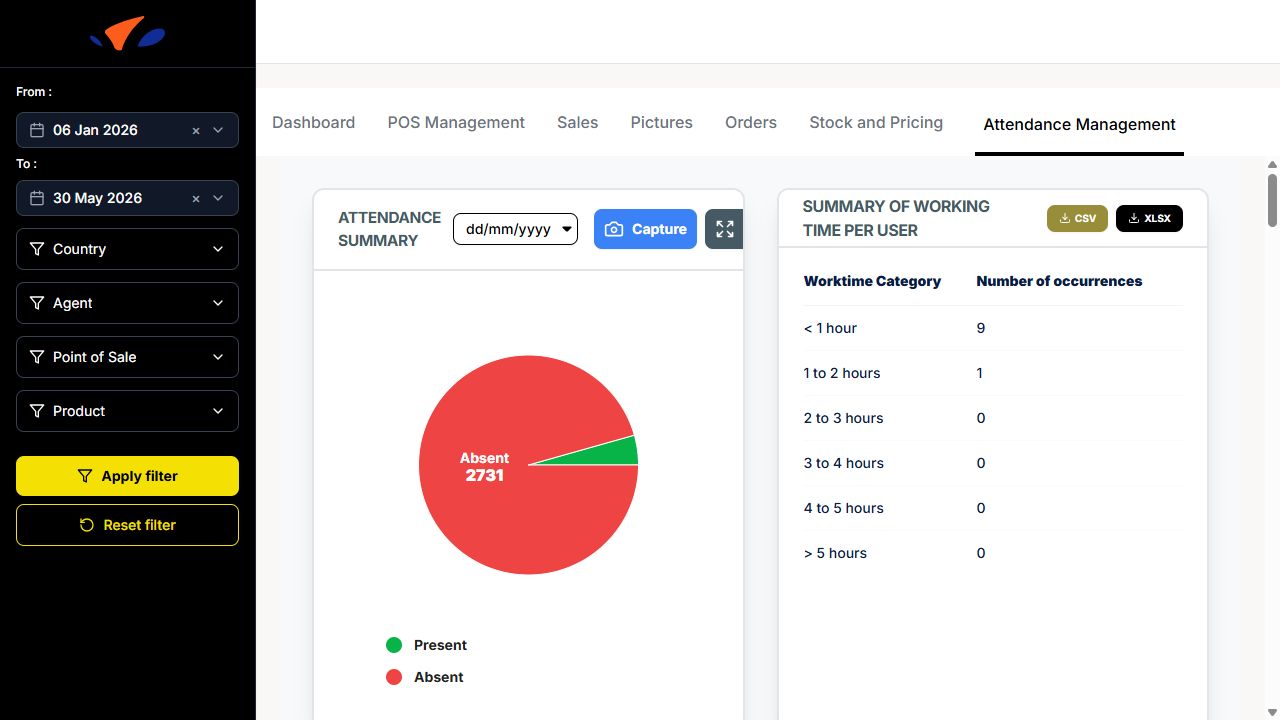Open the Pictures tab
The width and height of the screenshot is (1280, 720).
pyautogui.click(x=661, y=122)
